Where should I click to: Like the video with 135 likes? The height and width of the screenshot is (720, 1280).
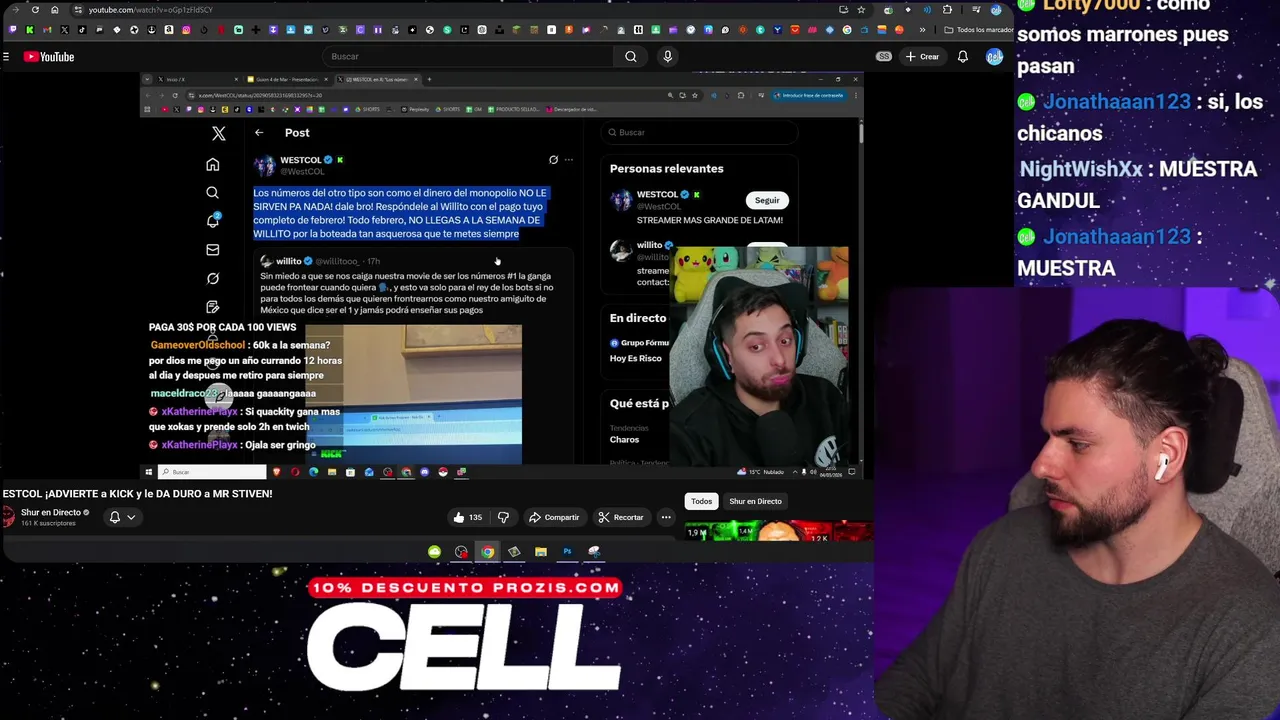pos(467,517)
